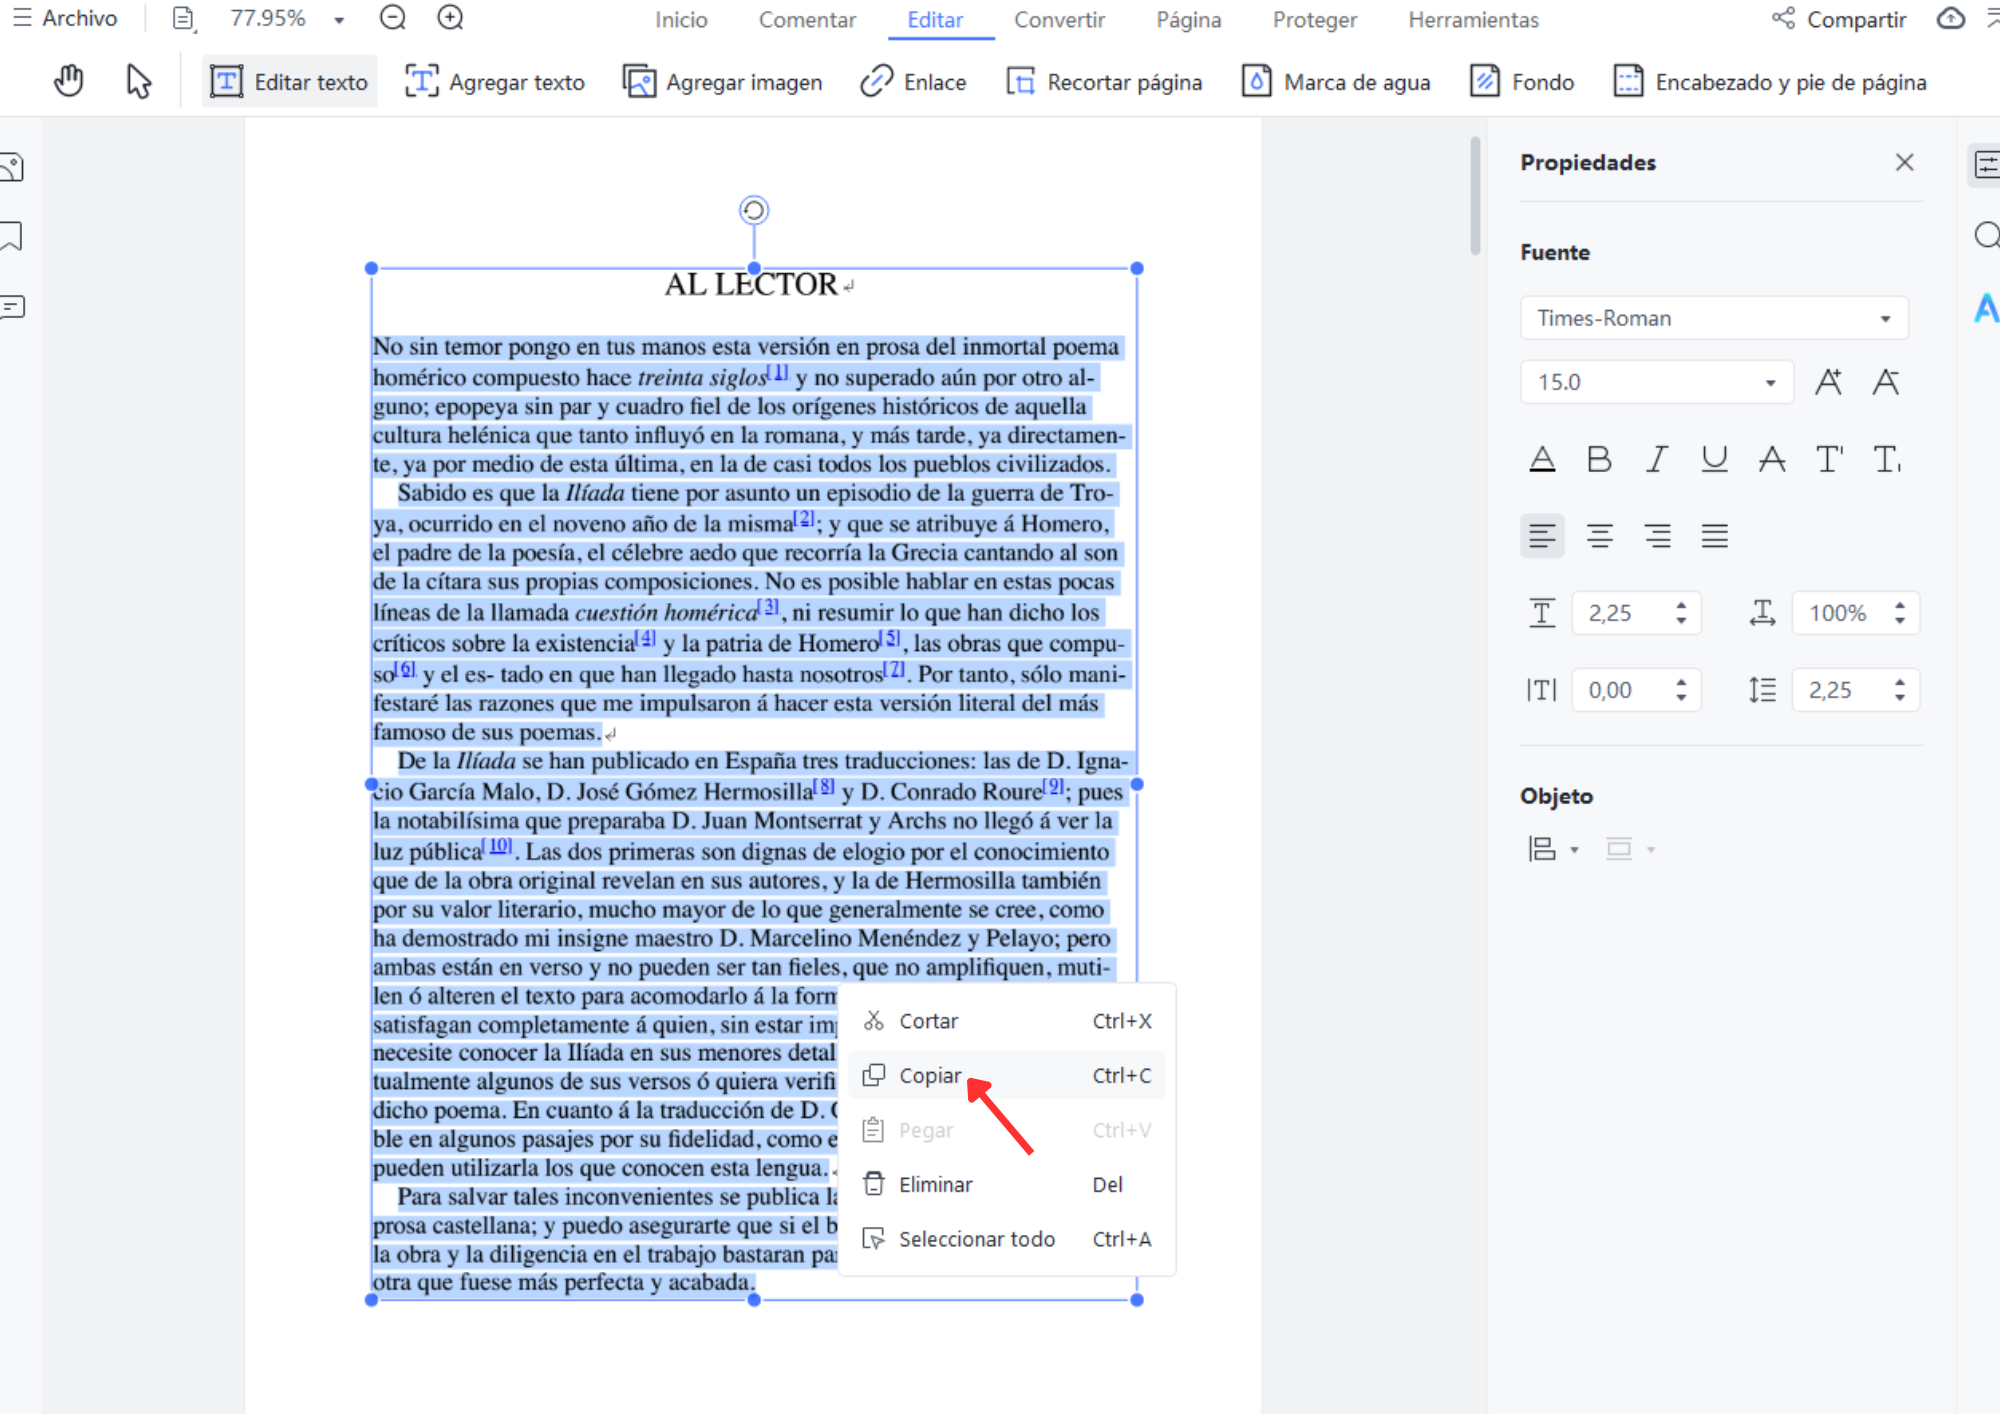The image size is (2000, 1414).
Task: Align text left
Action: tap(1542, 536)
